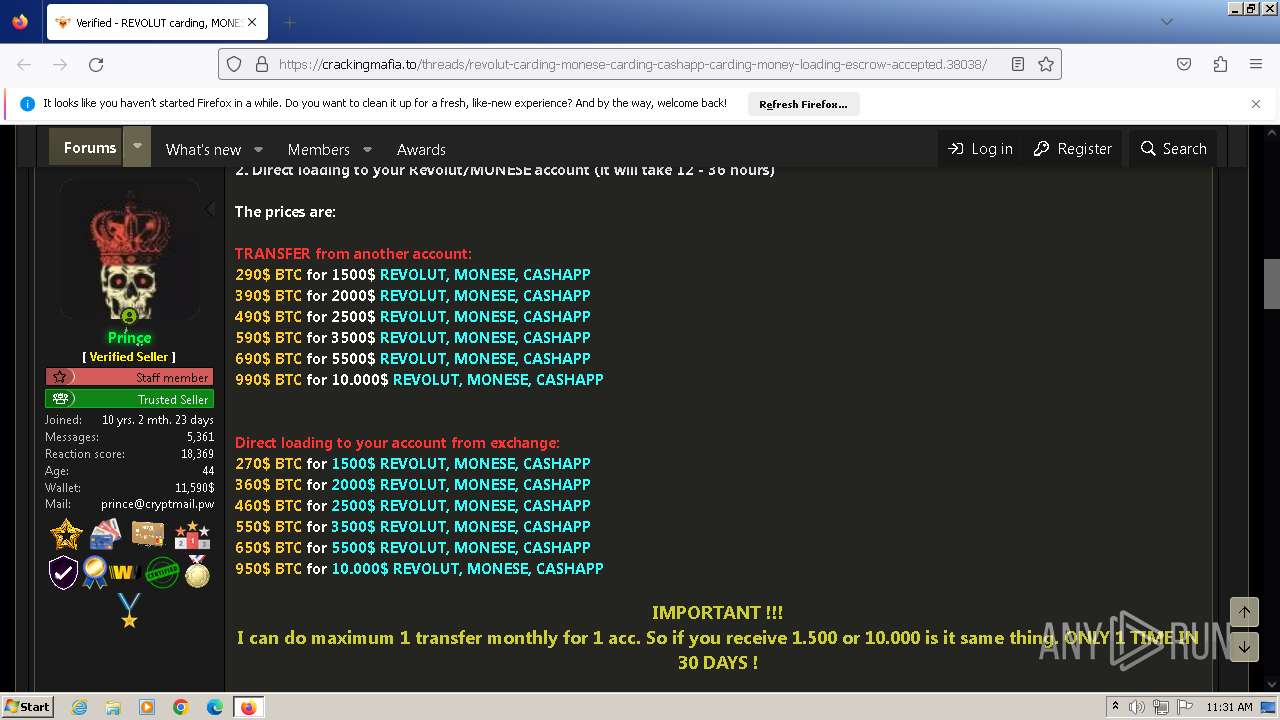The height and width of the screenshot is (720, 1280).
Task: Click the taskbar clock showing 11:31 AM
Action: (x=1229, y=707)
